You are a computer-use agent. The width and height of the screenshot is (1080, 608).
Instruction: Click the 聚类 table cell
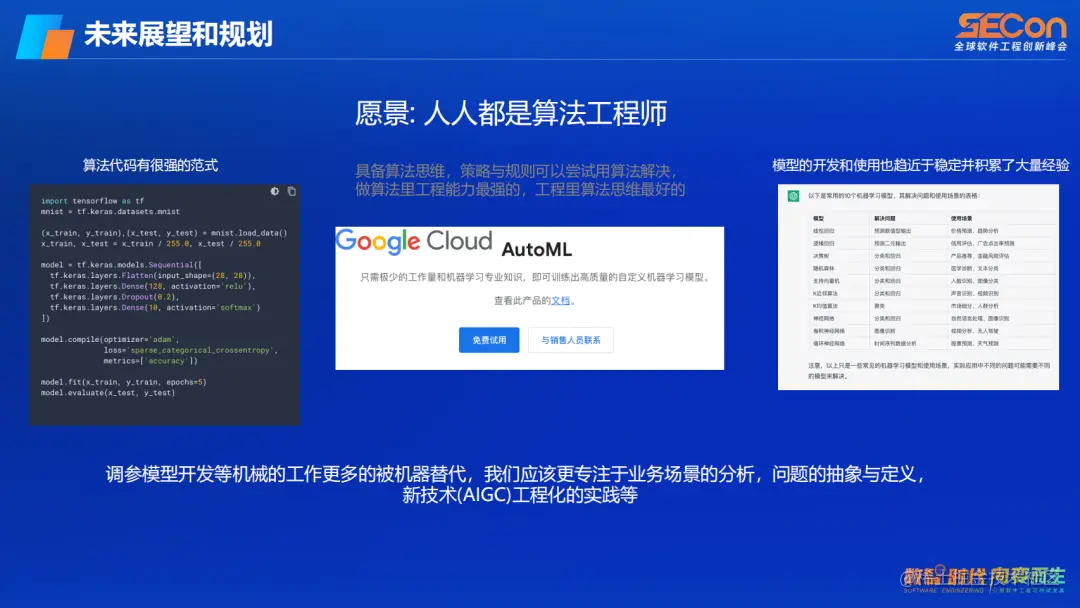(880, 306)
